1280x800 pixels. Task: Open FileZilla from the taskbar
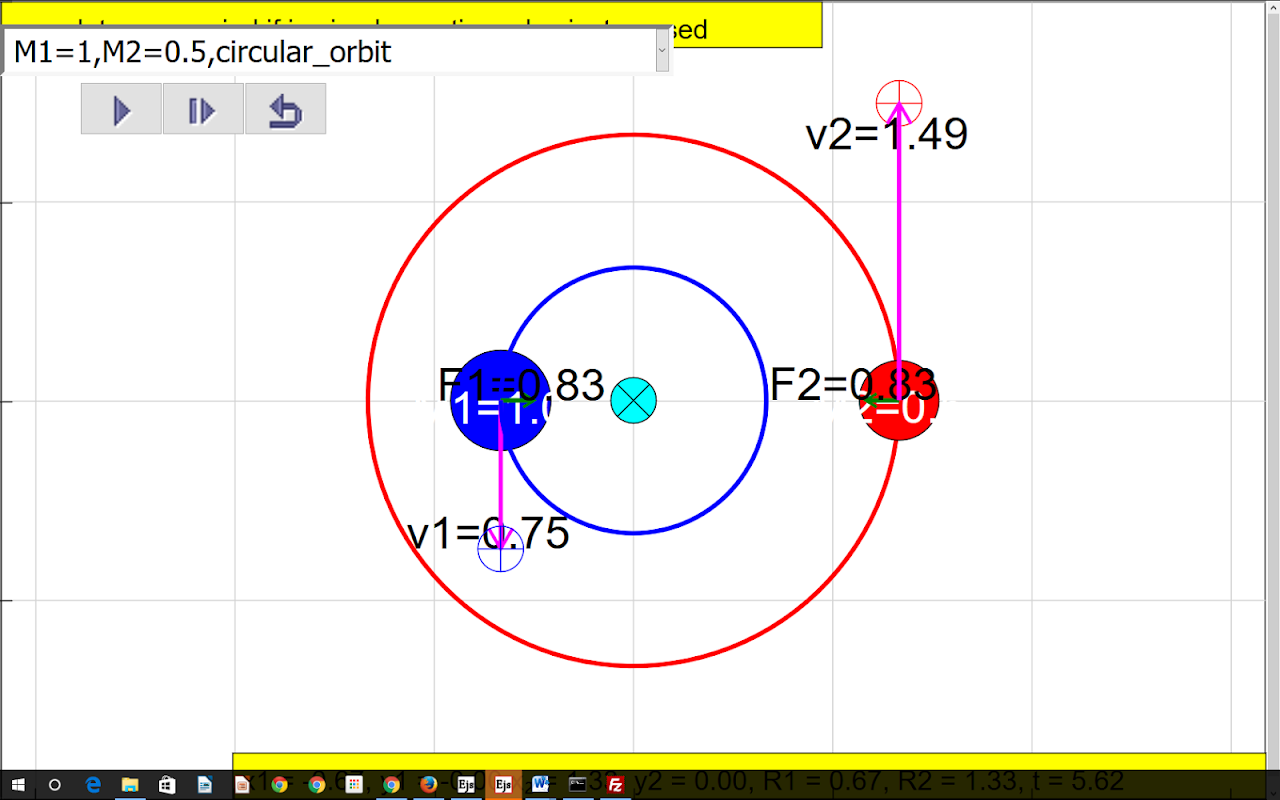[x=615, y=785]
